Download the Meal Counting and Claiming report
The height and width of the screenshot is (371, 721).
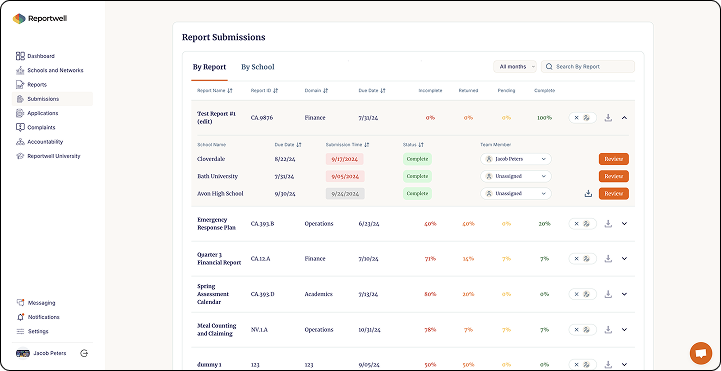pyautogui.click(x=608, y=330)
